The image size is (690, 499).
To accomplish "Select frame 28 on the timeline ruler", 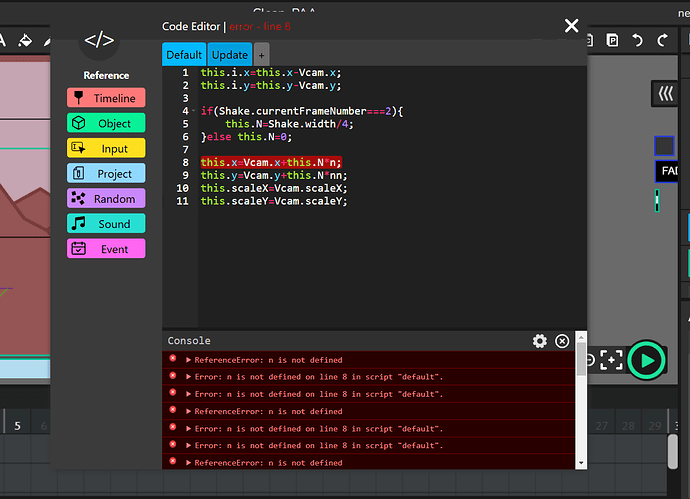I will click(628, 426).
